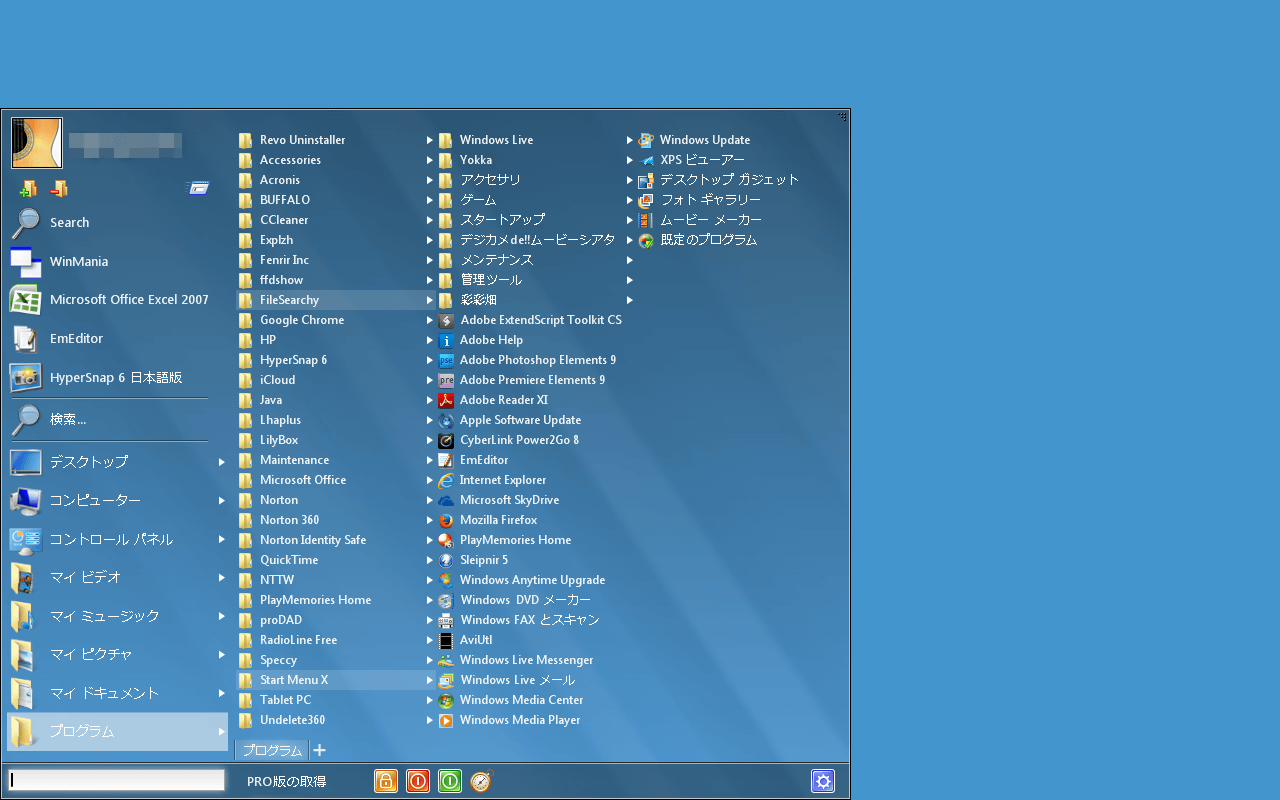Expand the コンピューター submenu arrow
The width and height of the screenshot is (1280, 800).
(x=222, y=500)
